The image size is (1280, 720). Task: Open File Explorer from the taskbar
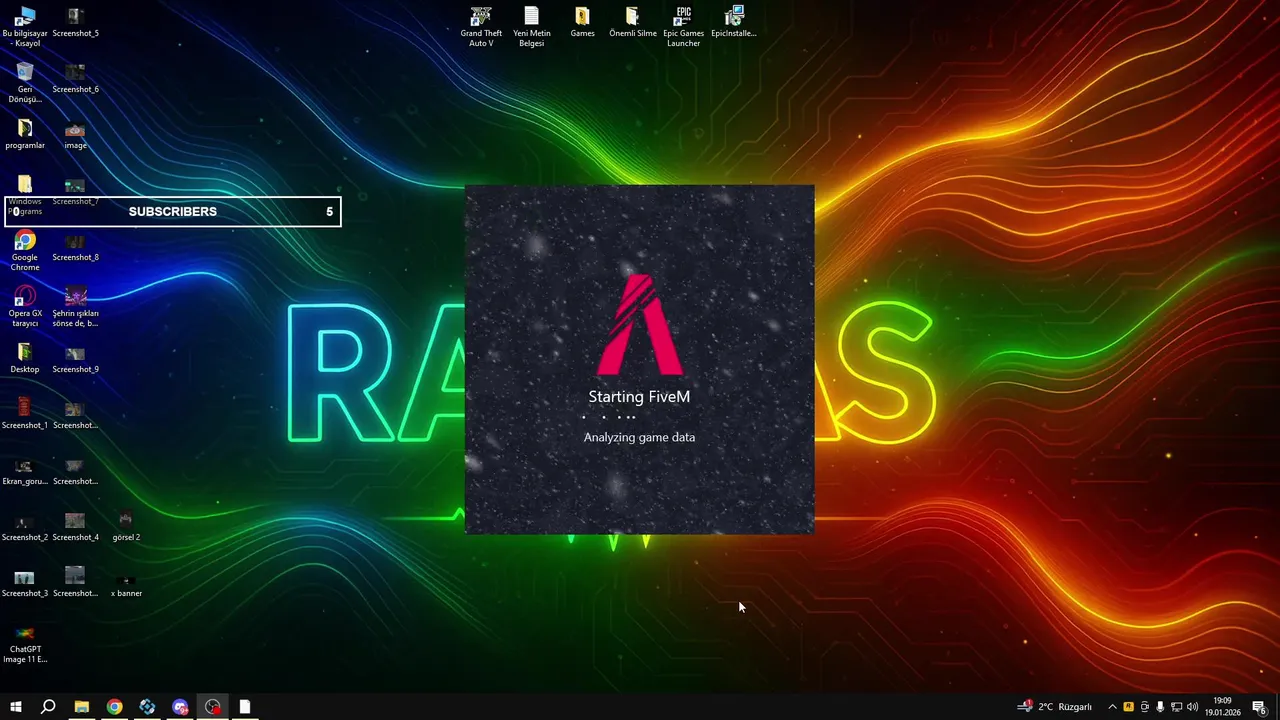(x=82, y=707)
